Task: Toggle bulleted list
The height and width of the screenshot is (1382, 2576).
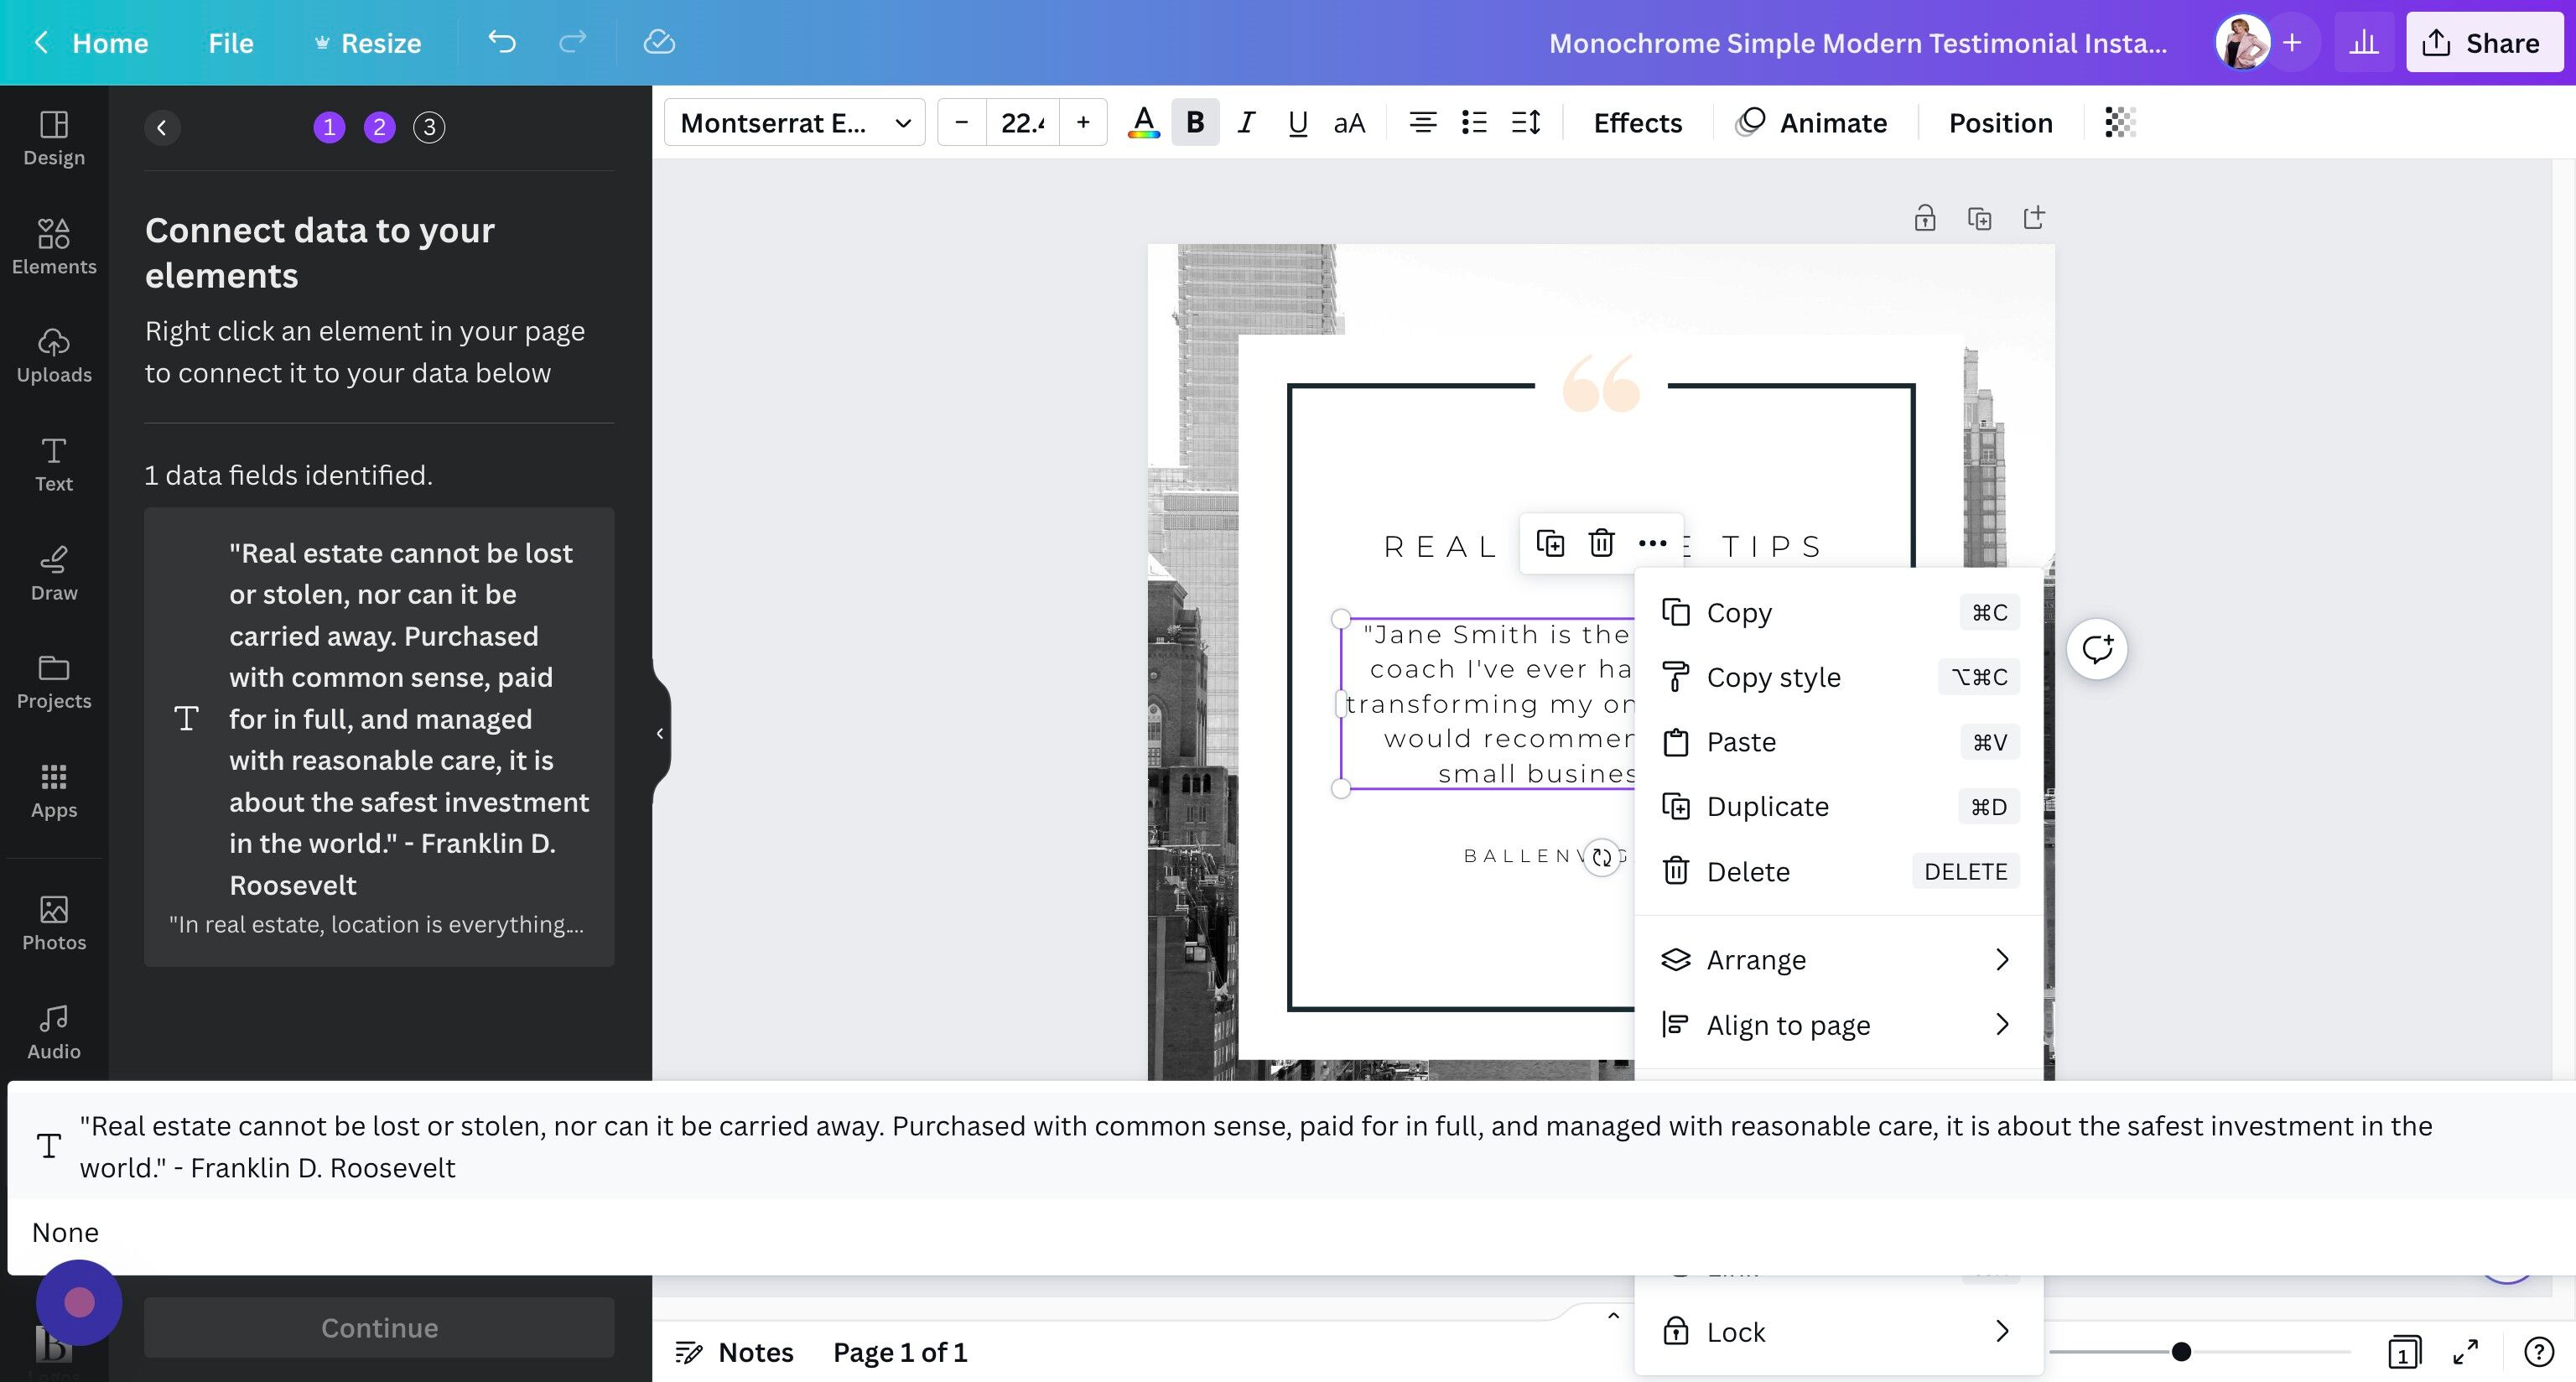Action: [1474, 122]
